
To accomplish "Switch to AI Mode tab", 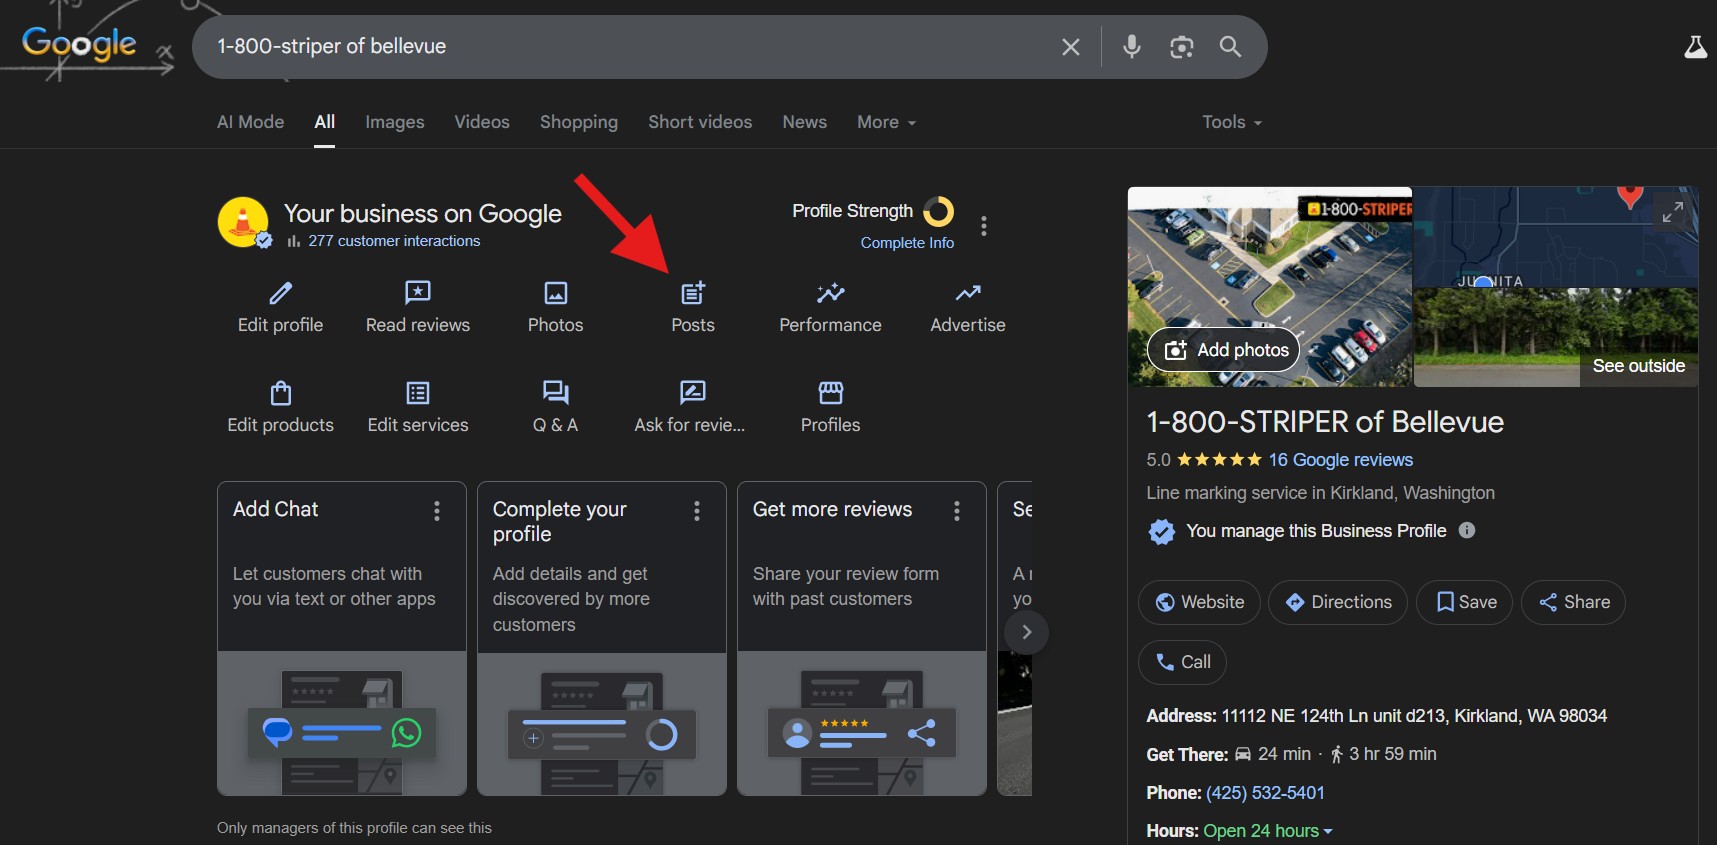I will point(250,122).
